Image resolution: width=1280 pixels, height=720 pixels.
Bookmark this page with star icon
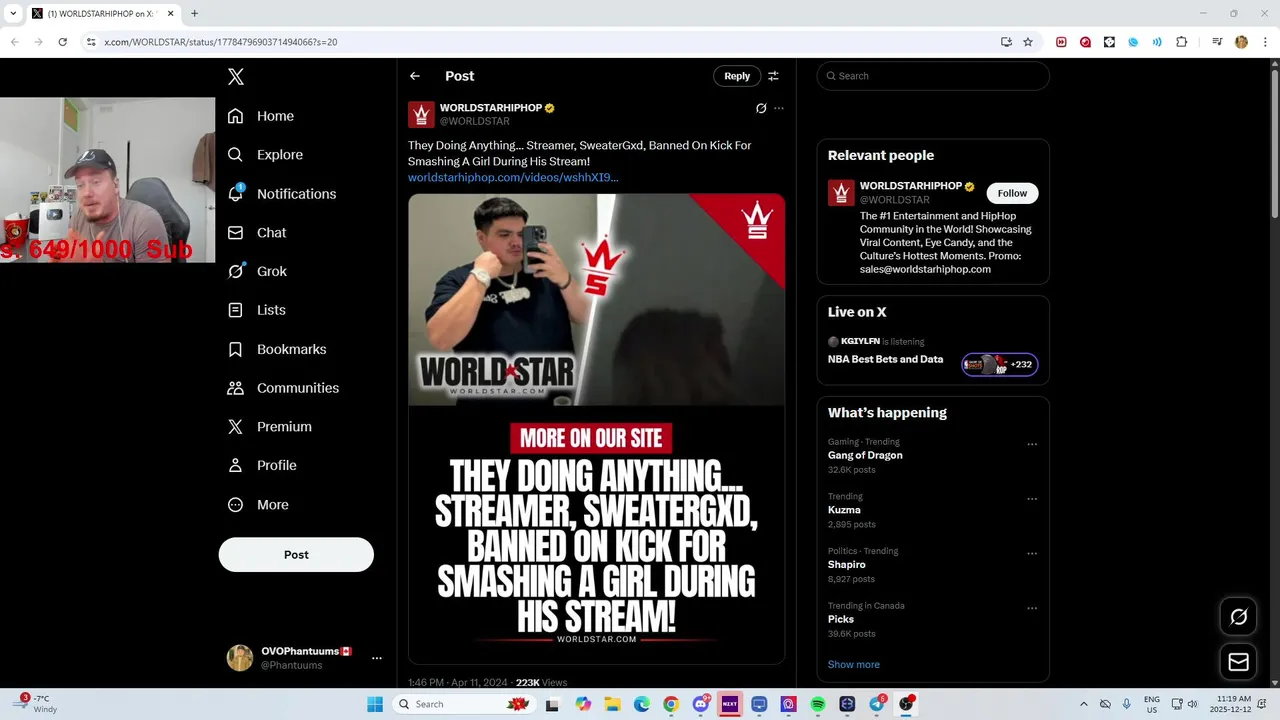1028,42
